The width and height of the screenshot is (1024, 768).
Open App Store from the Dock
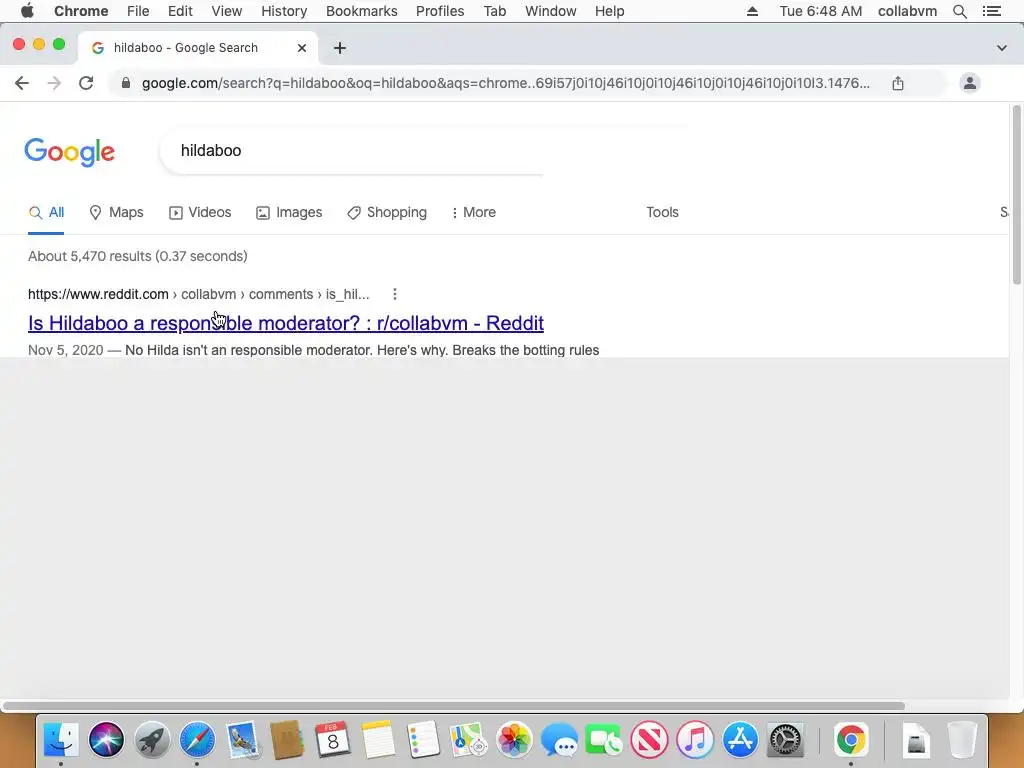(x=740, y=740)
